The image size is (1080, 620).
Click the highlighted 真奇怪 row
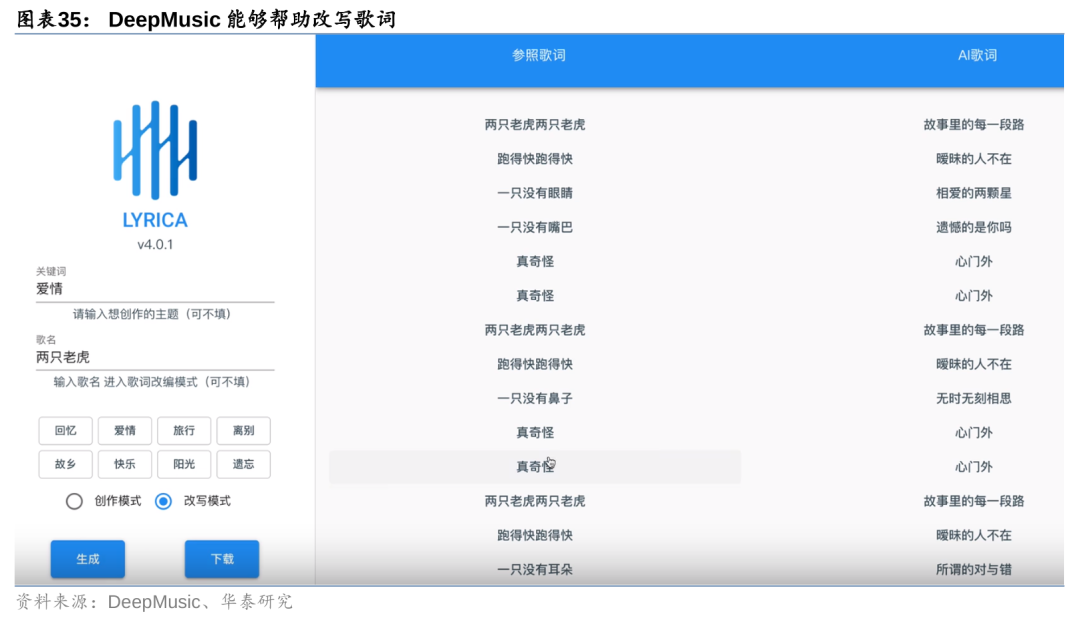tap(535, 467)
